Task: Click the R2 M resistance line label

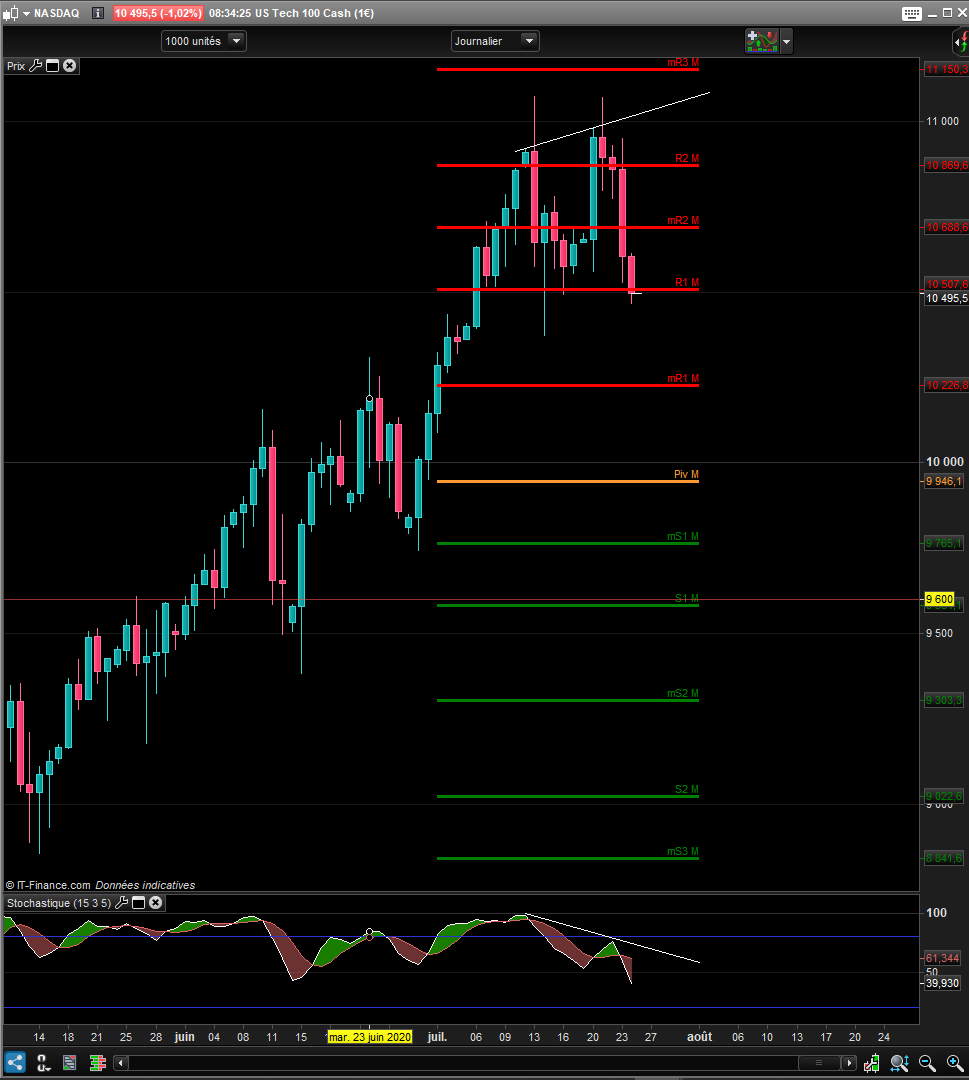Action: pos(687,158)
